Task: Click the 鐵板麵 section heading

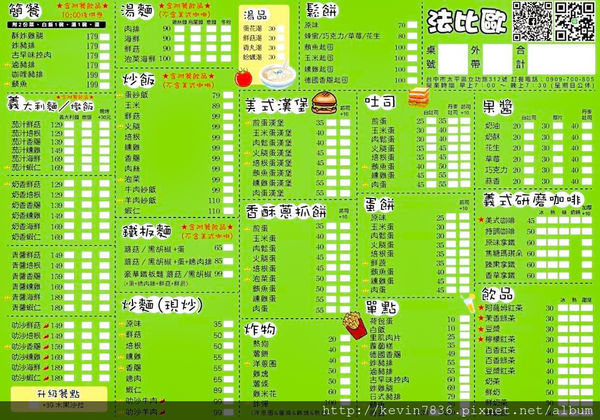Action: 147,231
